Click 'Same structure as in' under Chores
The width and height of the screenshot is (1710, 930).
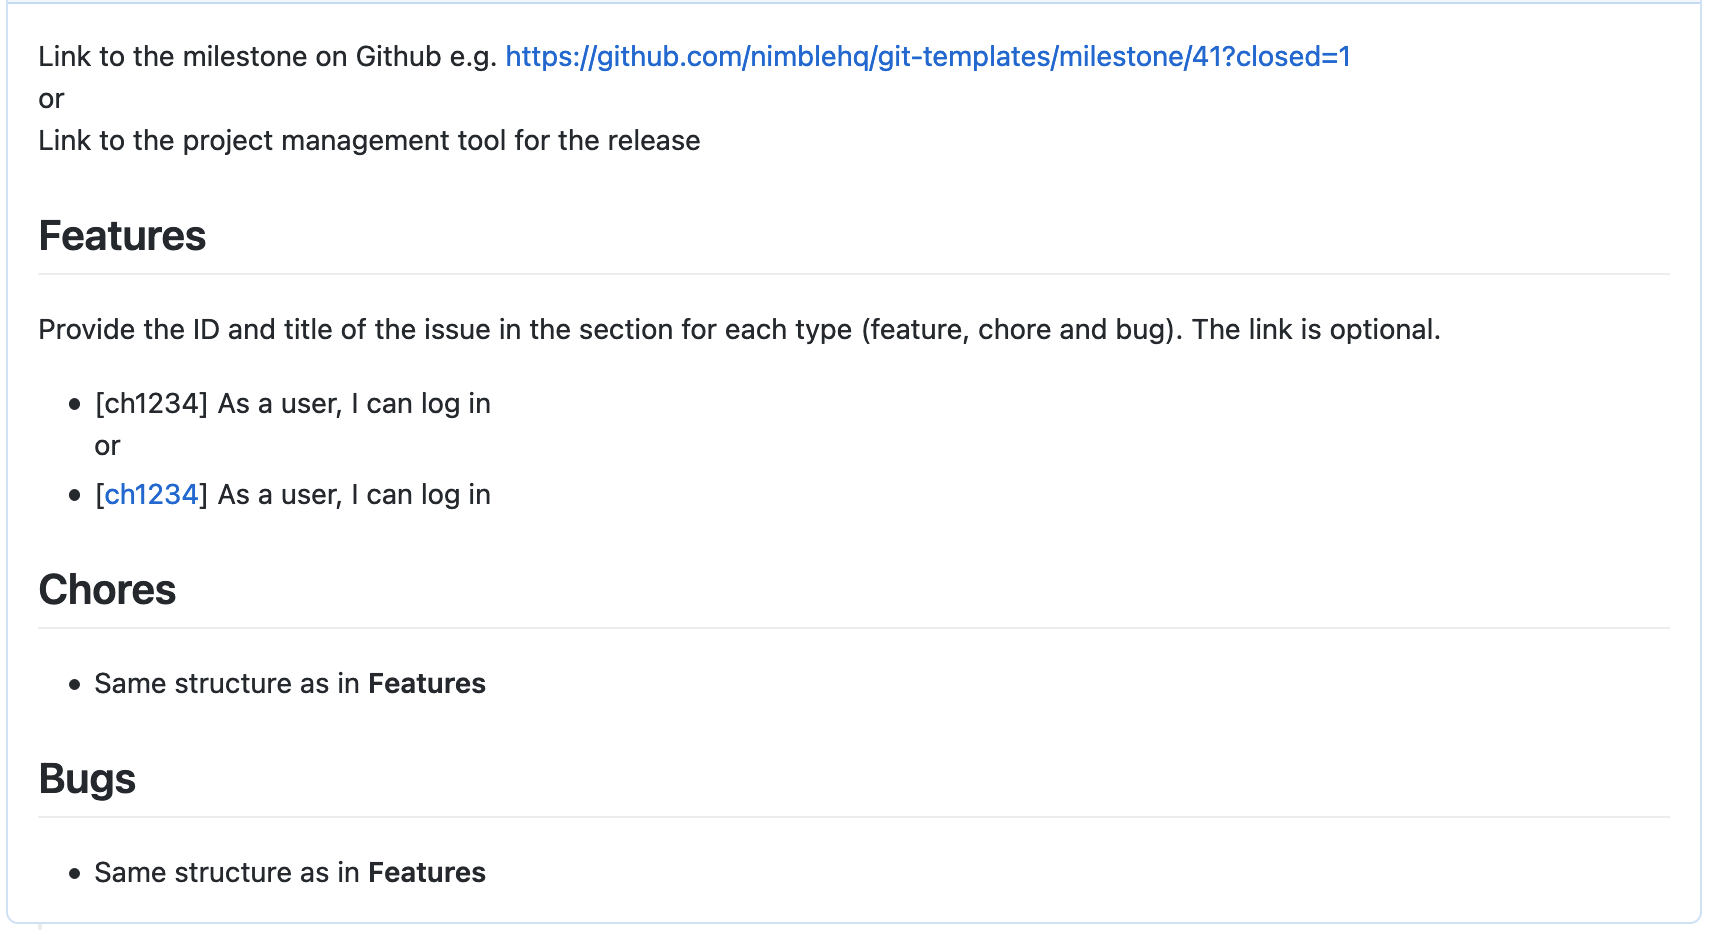click(227, 684)
